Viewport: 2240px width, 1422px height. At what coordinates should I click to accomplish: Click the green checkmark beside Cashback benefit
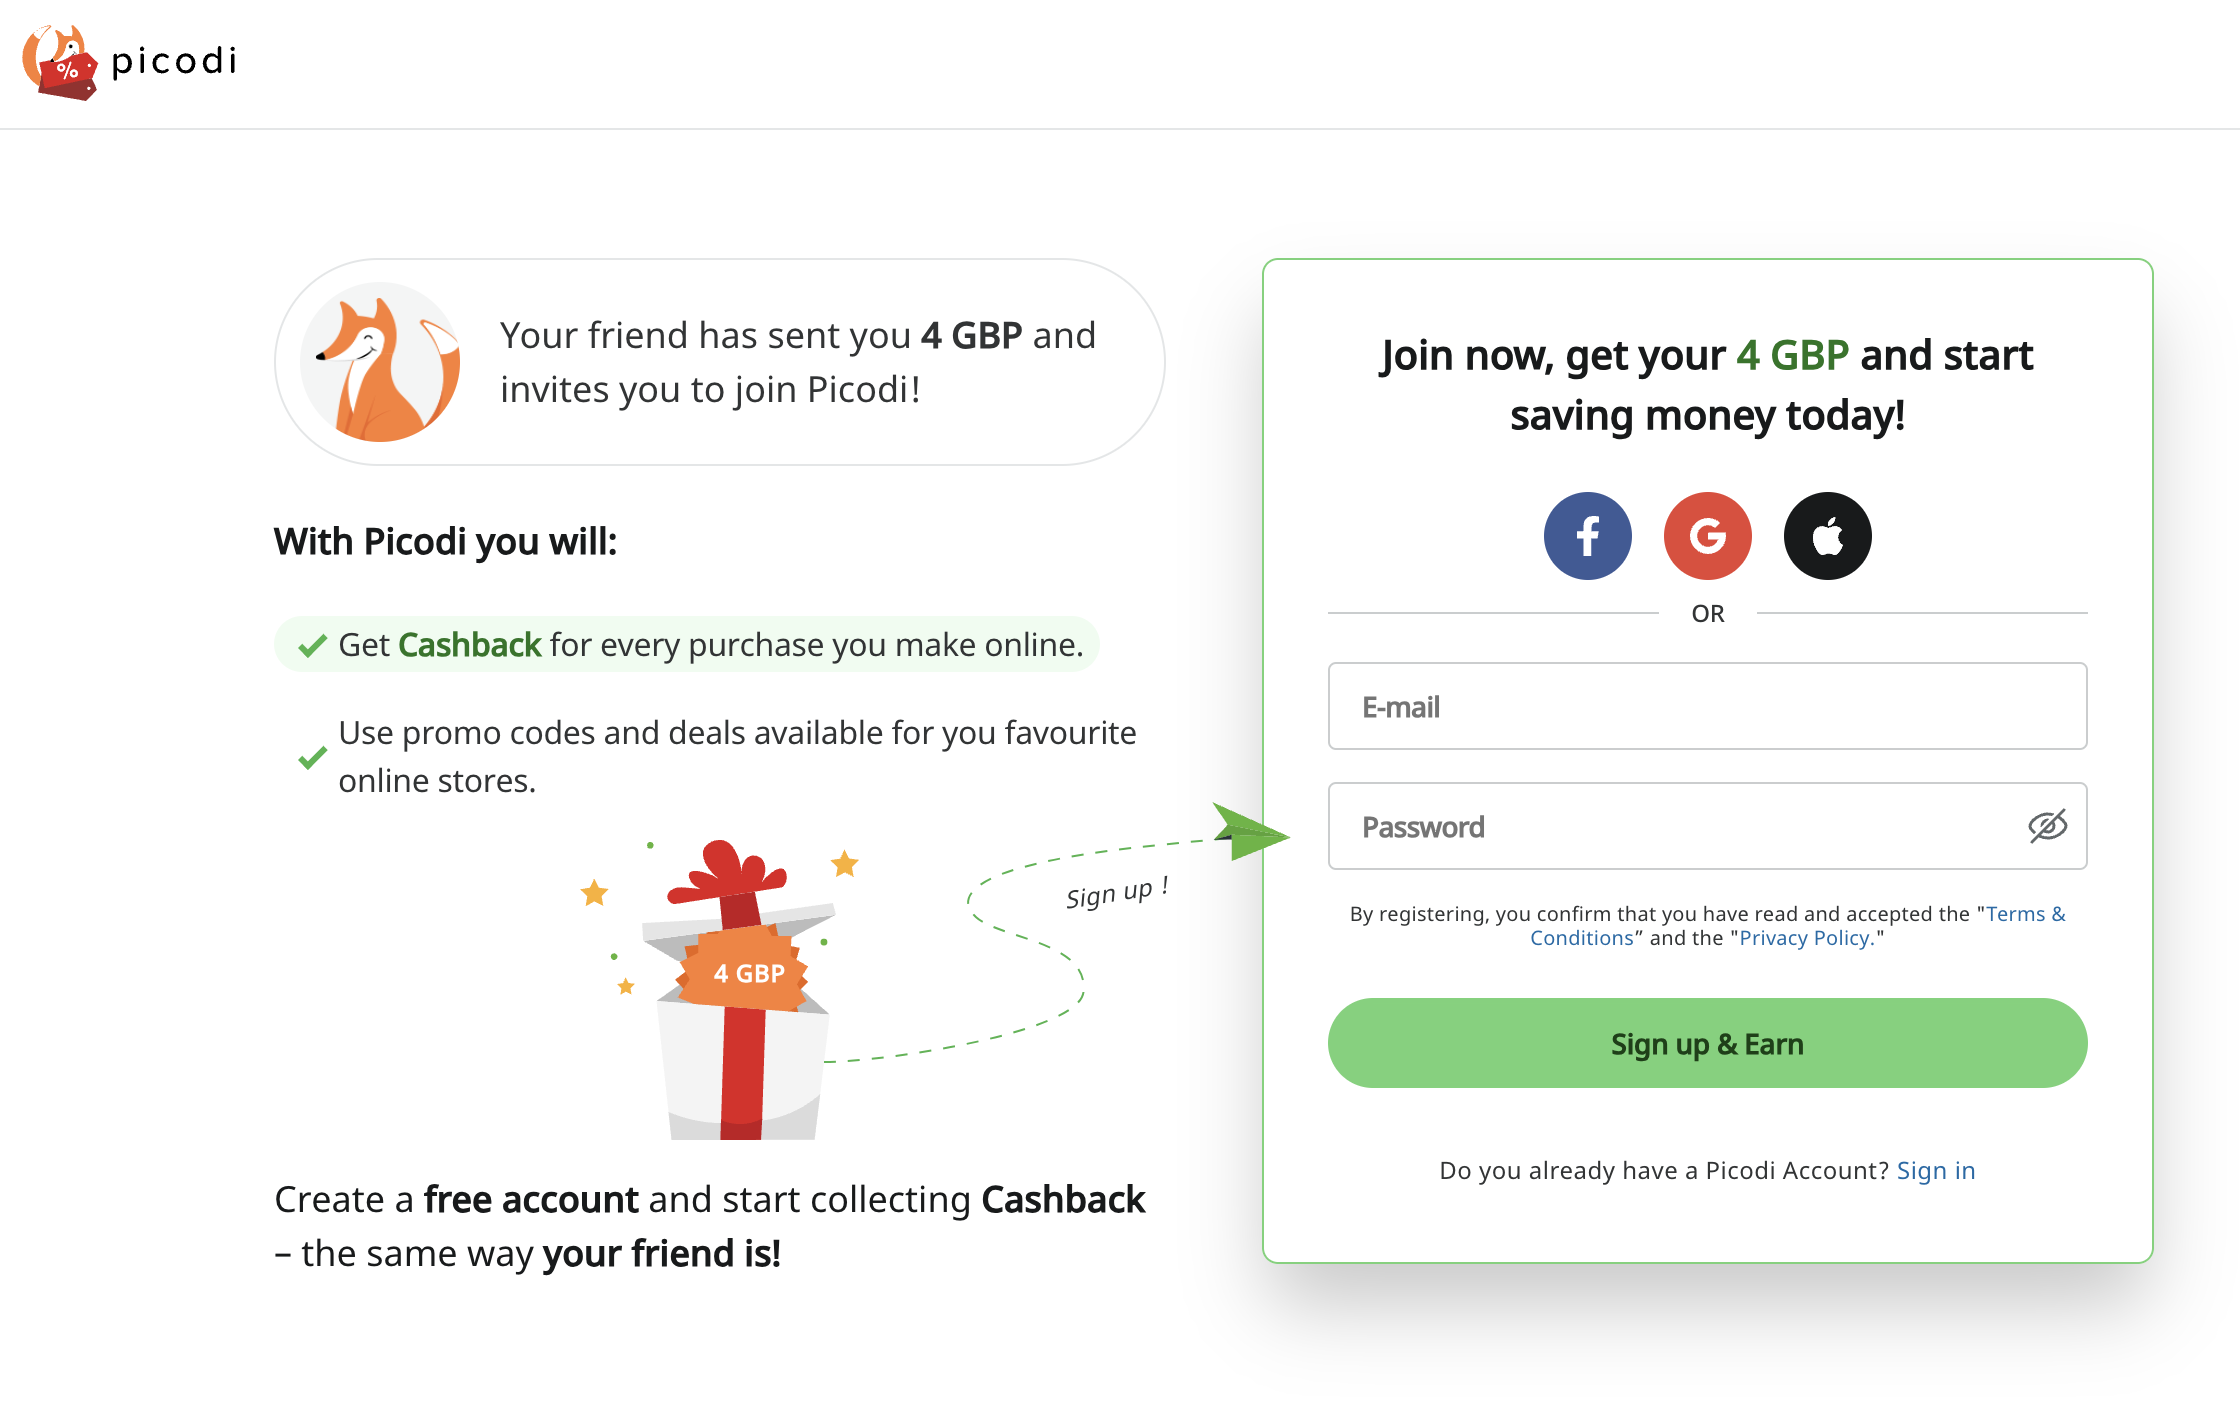313,645
